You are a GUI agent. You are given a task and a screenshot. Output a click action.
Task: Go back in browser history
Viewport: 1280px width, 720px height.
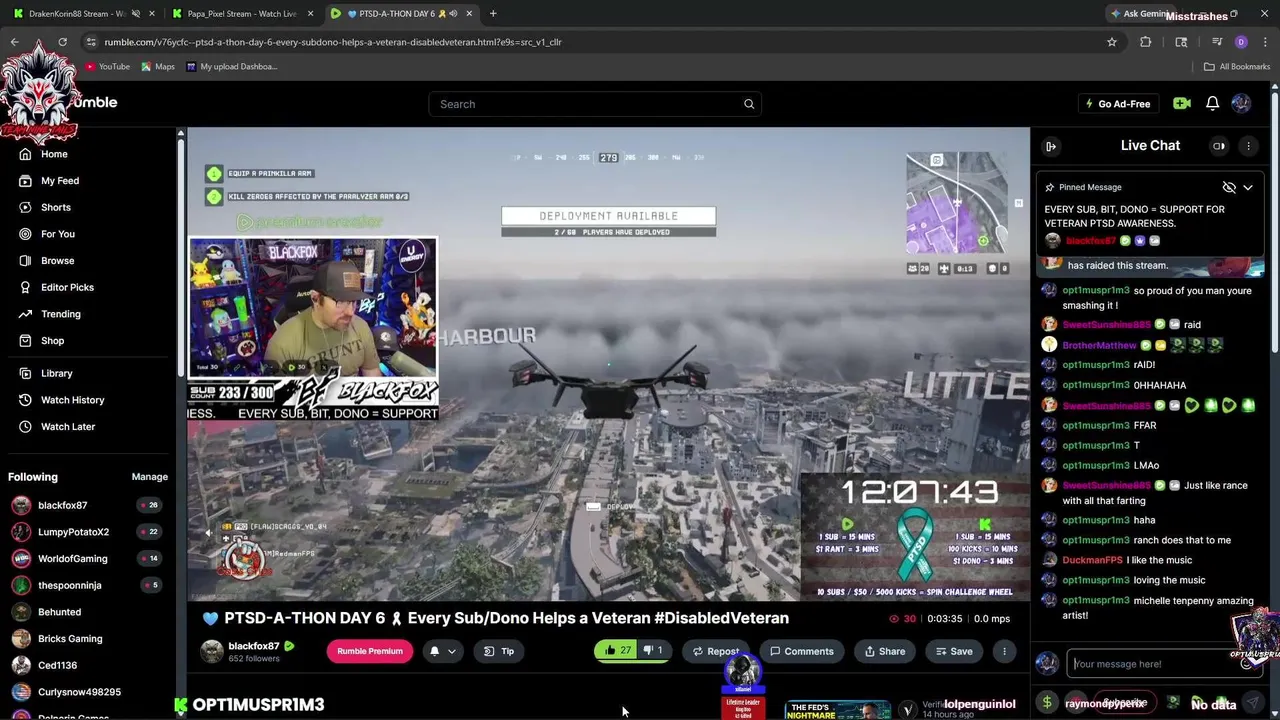14,42
